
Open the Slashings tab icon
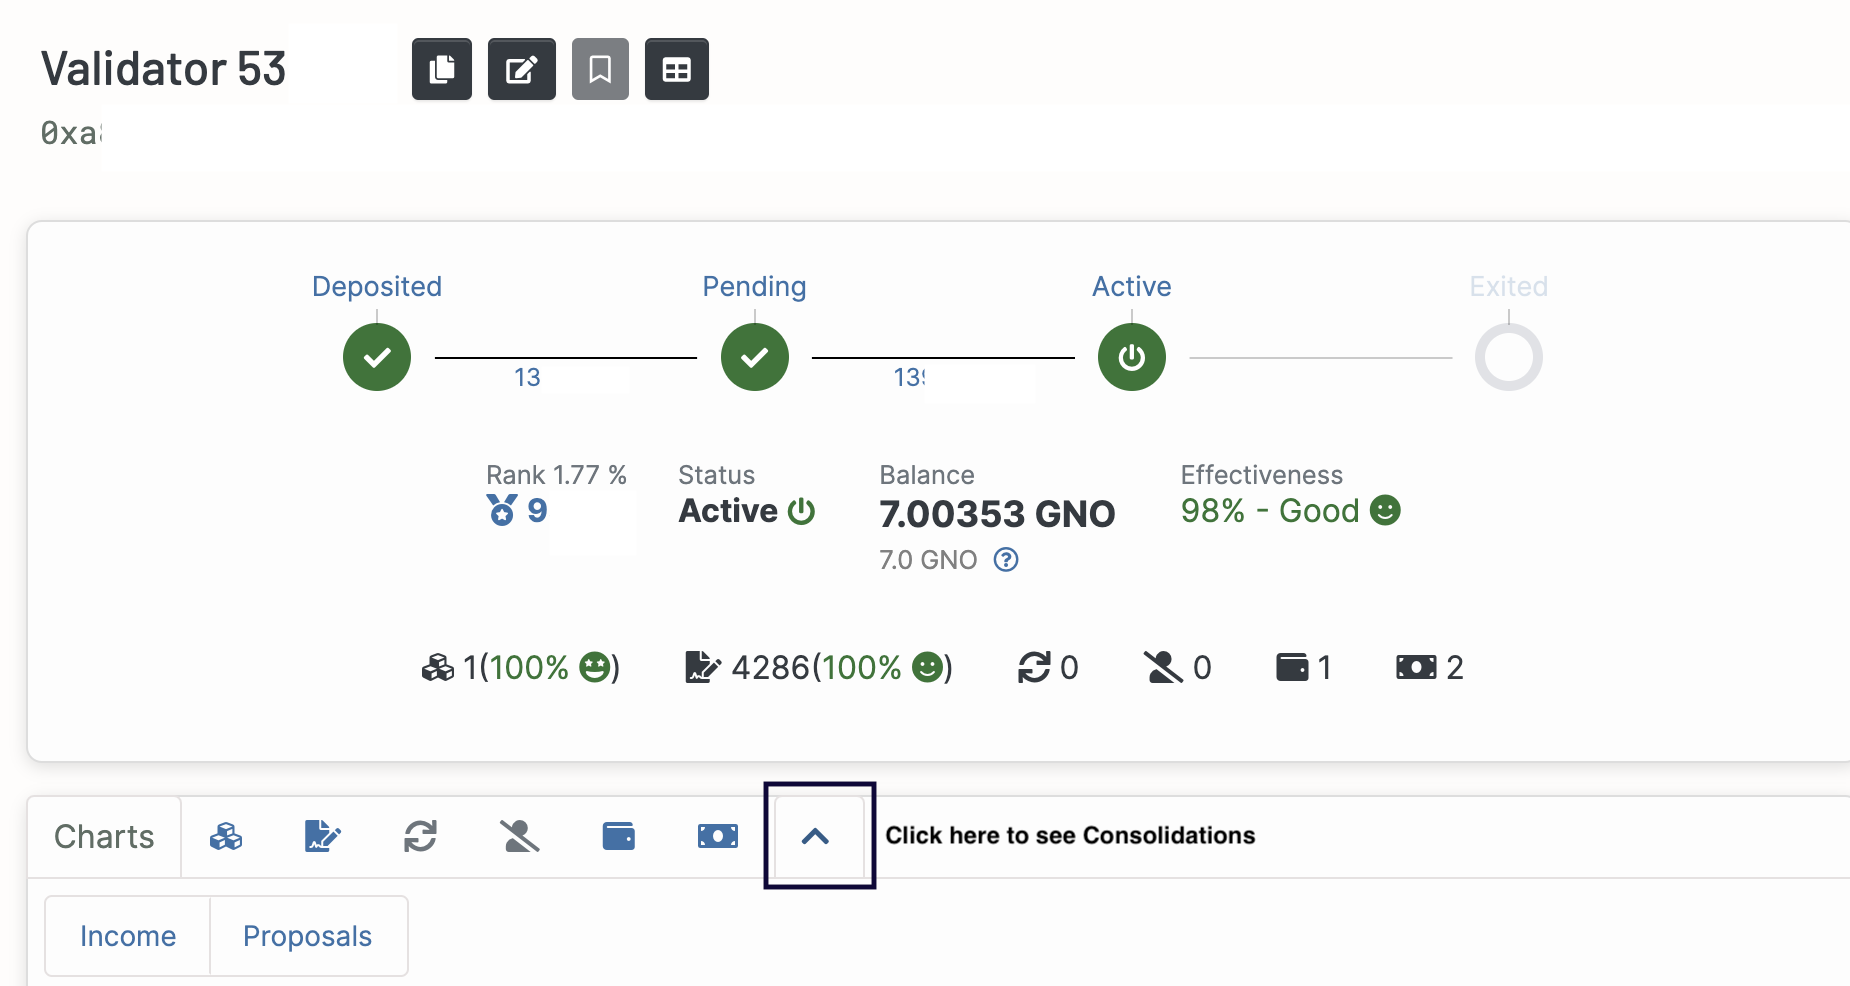pyautogui.click(x=519, y=837)
